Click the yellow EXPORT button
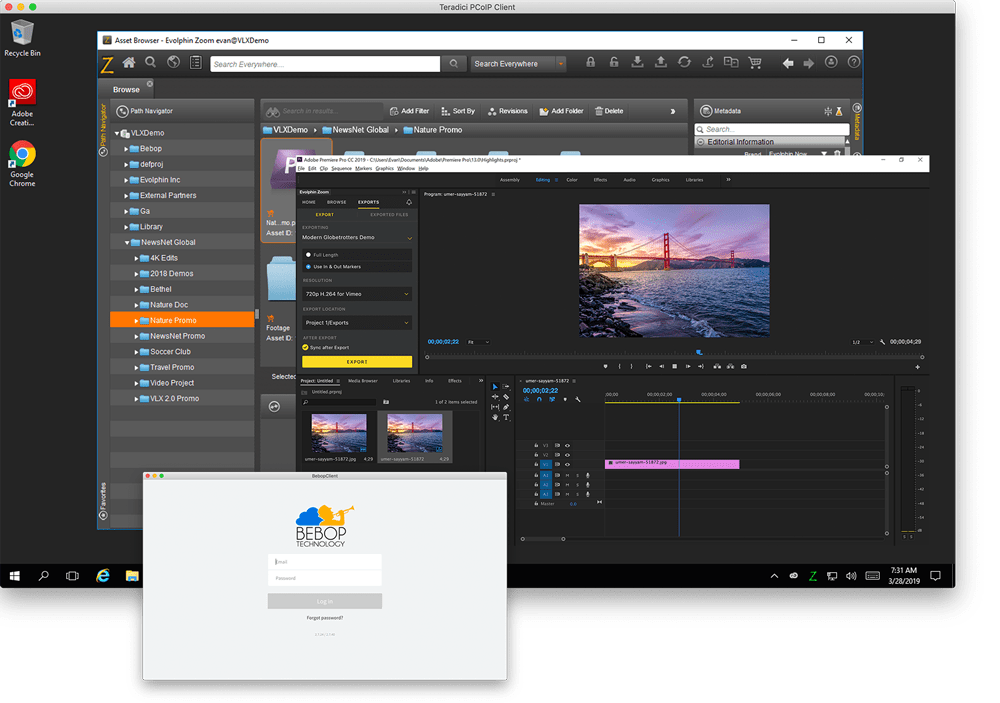1000x703 pixels. point(357,362)
